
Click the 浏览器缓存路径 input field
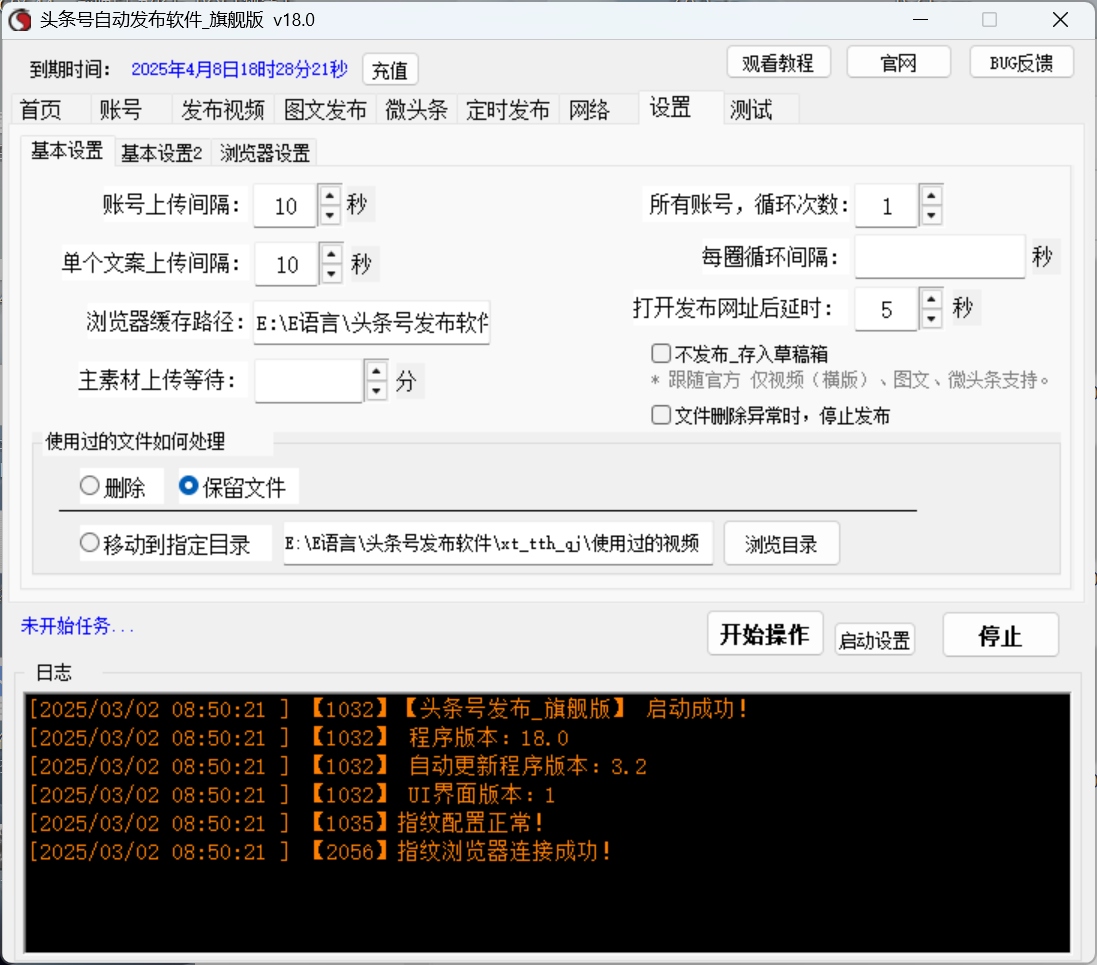(371, 323)
